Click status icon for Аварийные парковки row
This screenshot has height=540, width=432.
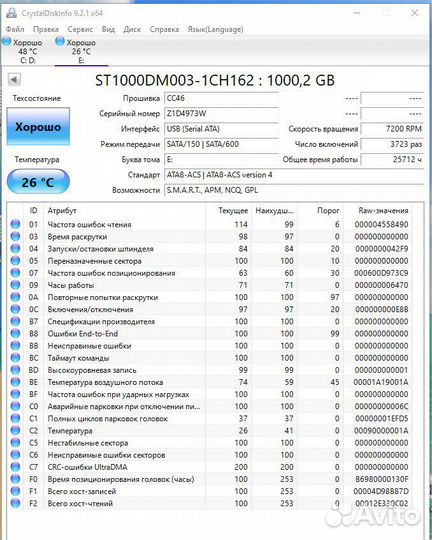click(x=16, y=406)
